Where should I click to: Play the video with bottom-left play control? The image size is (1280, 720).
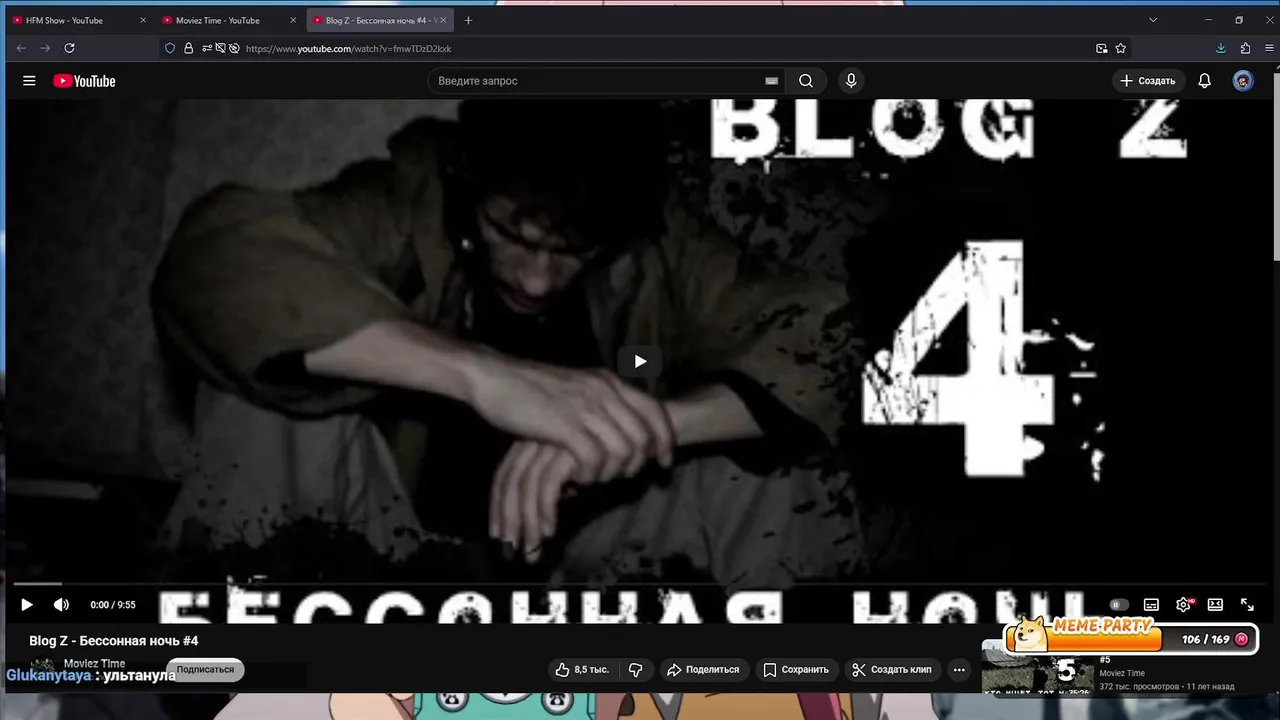(x=27, y=604)
